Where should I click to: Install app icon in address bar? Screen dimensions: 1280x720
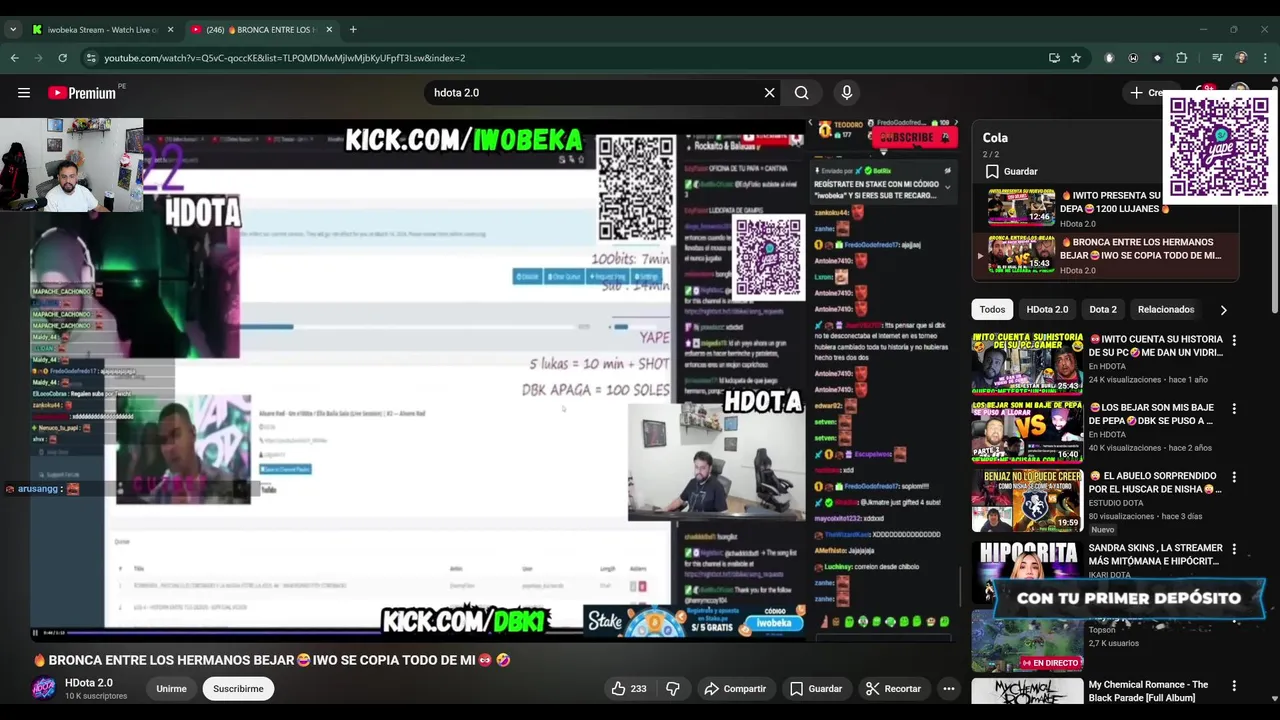[x=1054, y=58]
